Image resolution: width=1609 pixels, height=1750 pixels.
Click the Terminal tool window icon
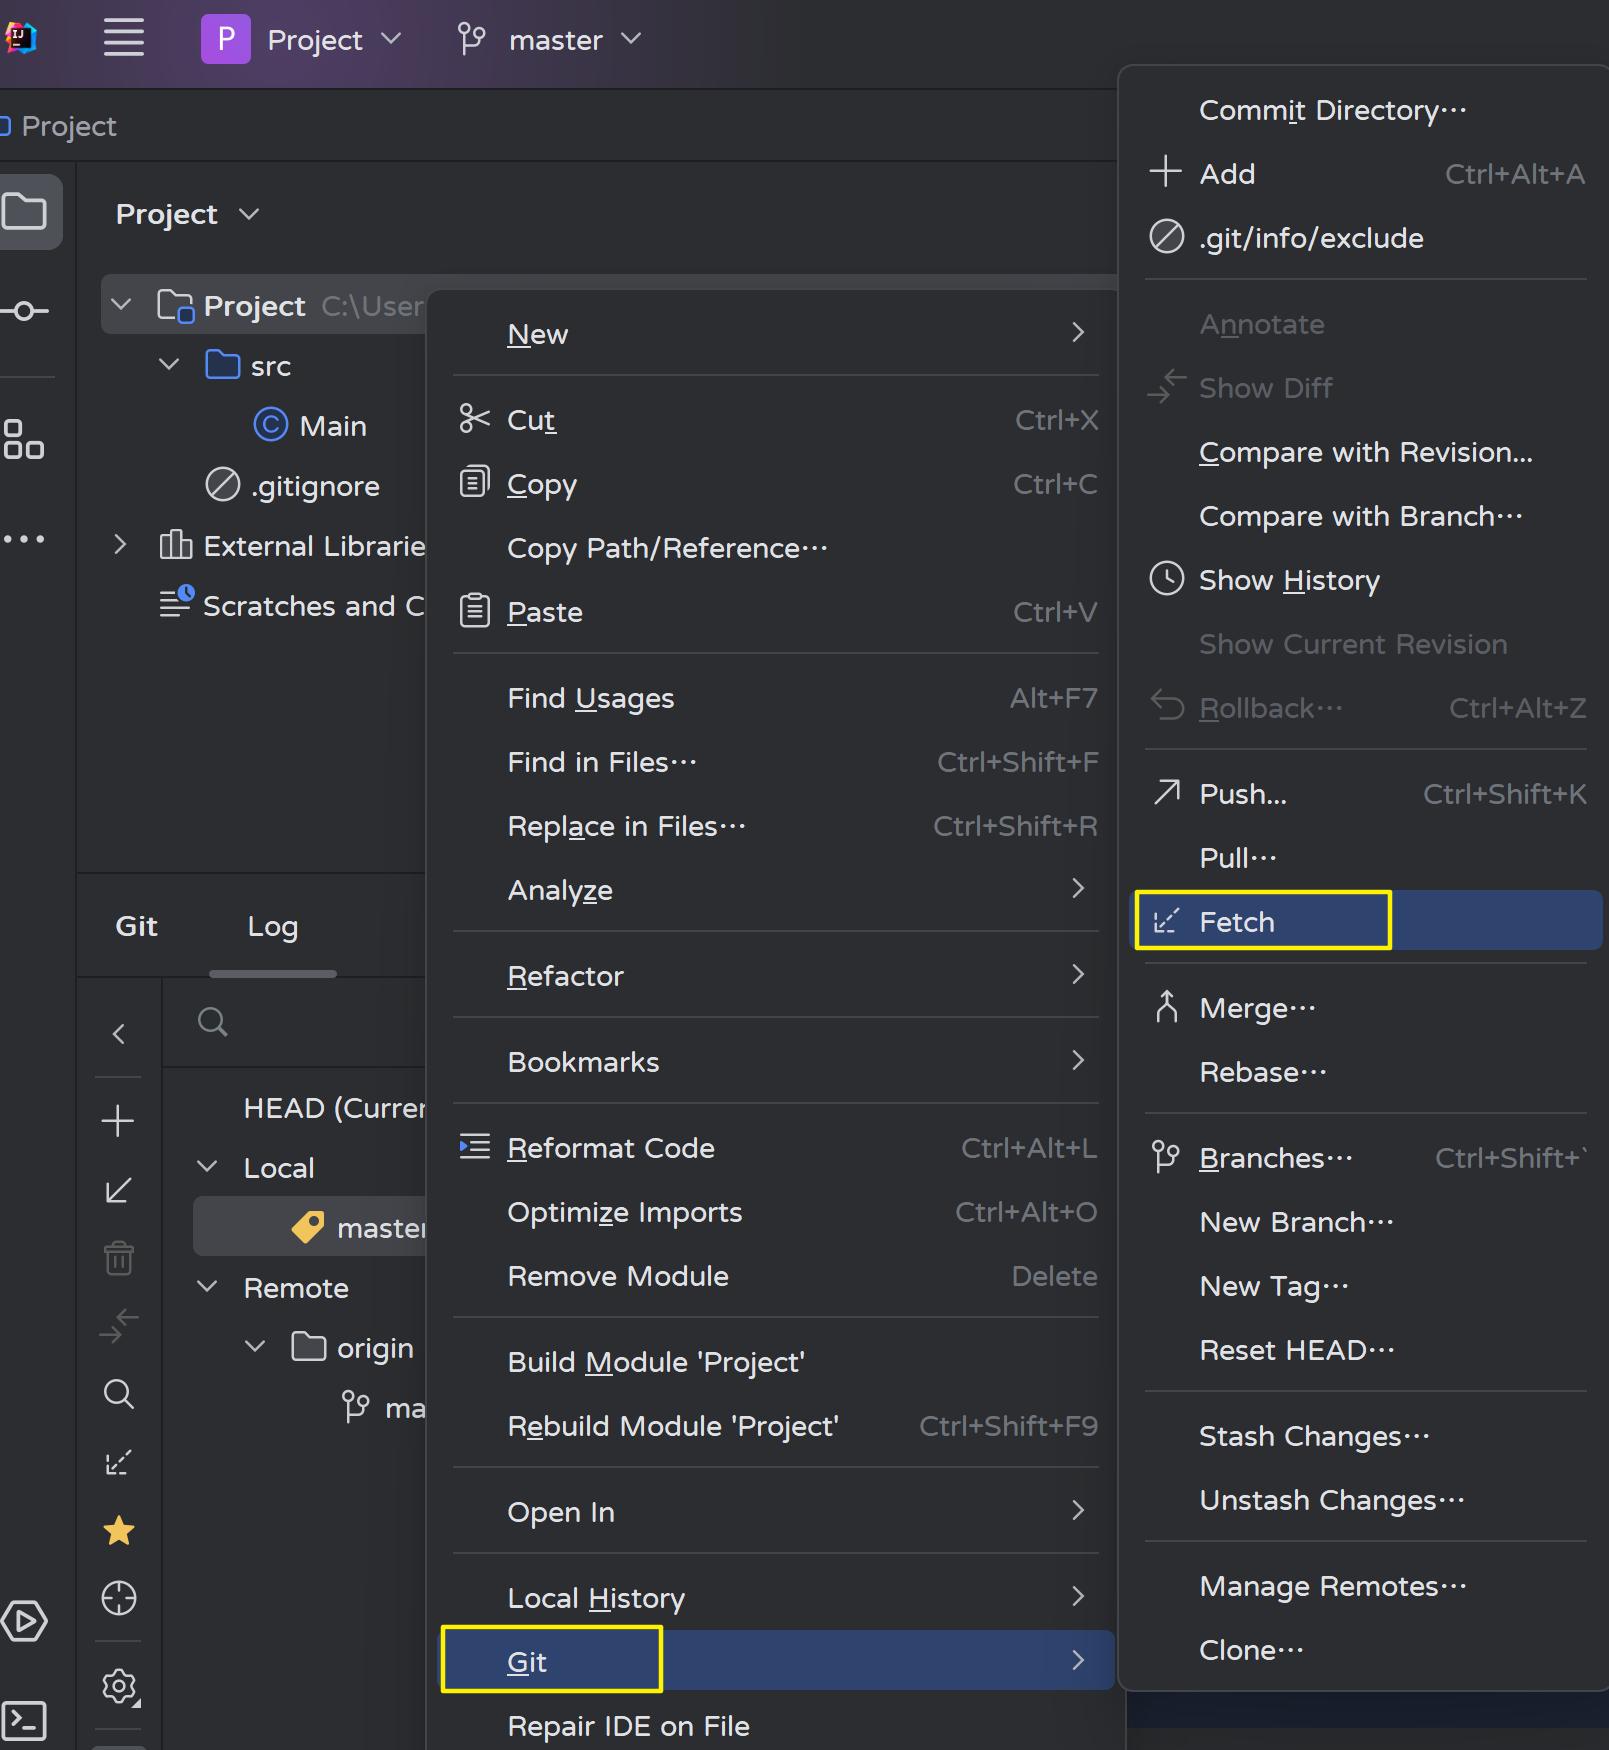[x=24, y=1720]
